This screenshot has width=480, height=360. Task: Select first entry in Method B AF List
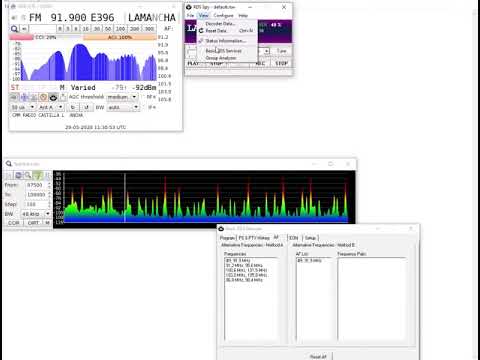(x=309, y=260)
